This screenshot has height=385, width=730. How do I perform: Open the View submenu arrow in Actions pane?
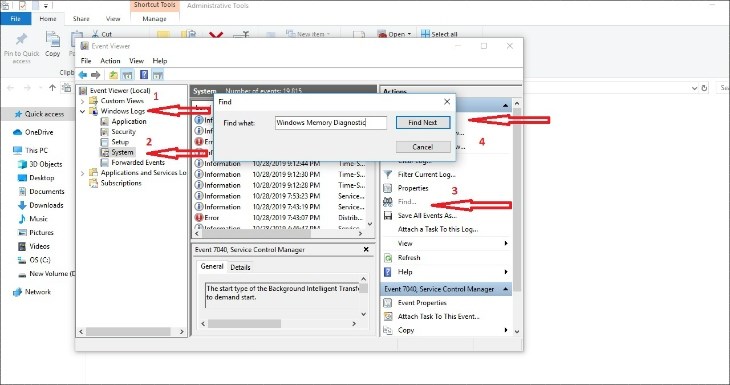click(506, 243)
